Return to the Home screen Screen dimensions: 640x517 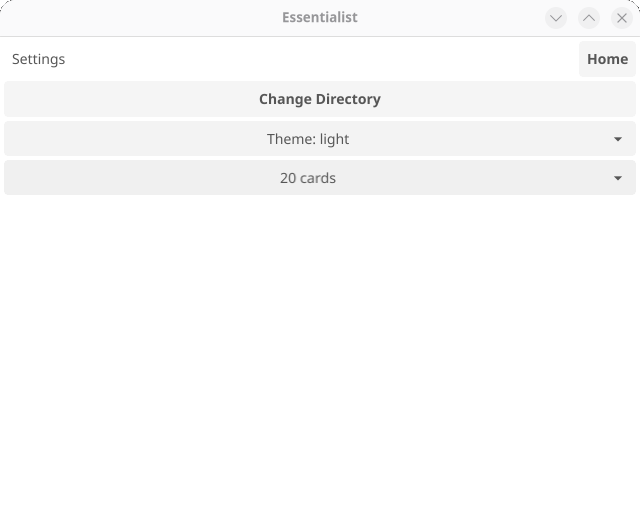607,59
